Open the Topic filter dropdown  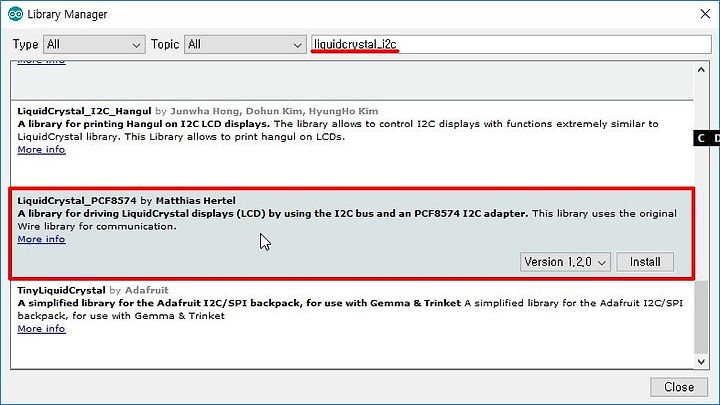tap(245, 45)
